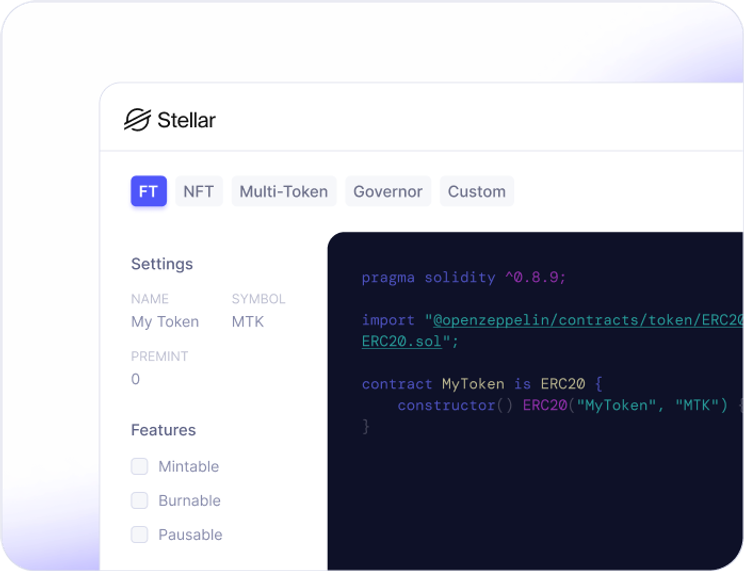Image resolution: width=744 pixels, height=571 pixels.
Task: Click the Stellar brand name text
Action: point(186,120)
